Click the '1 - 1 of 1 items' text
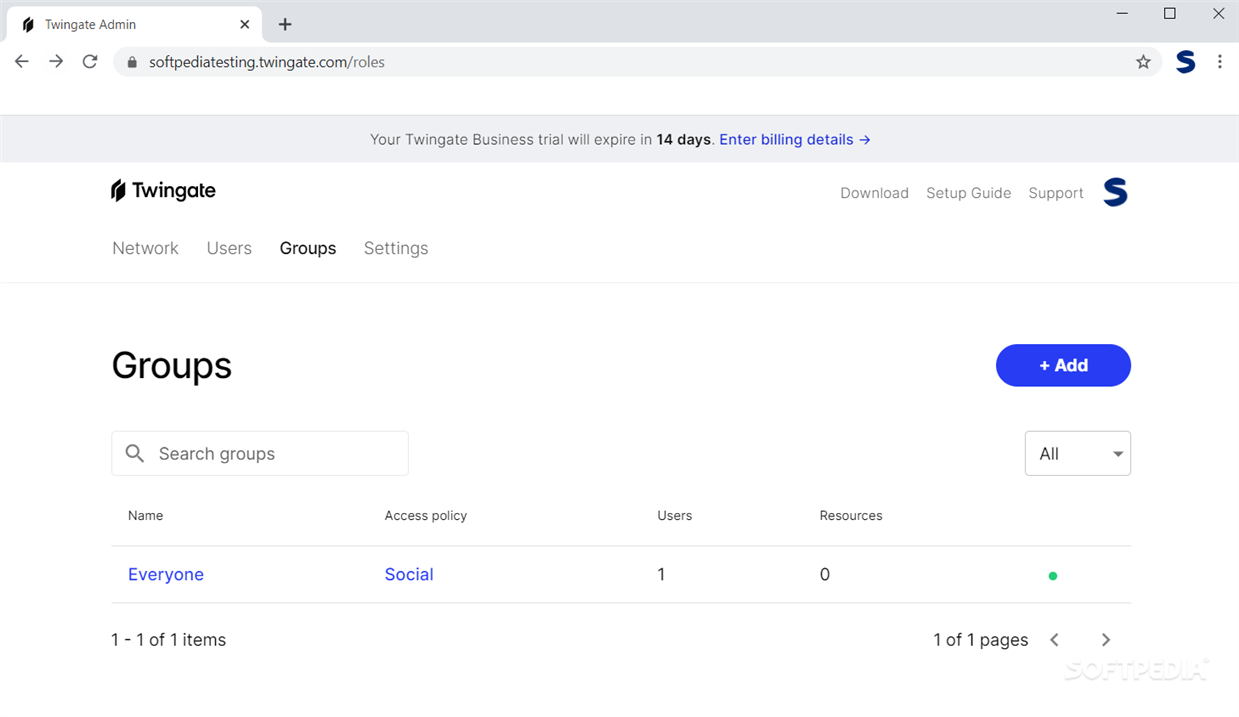The image size is (1239, 717). (x=169, y=640)
